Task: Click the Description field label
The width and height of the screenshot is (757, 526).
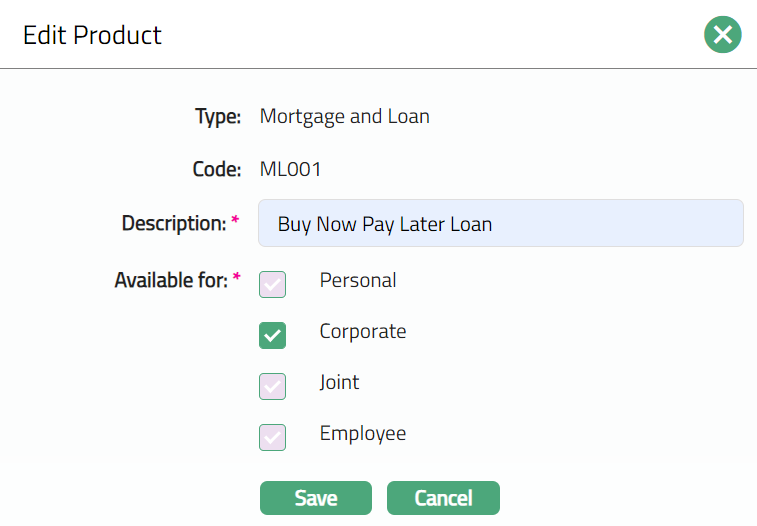Action: click(174, 223)
